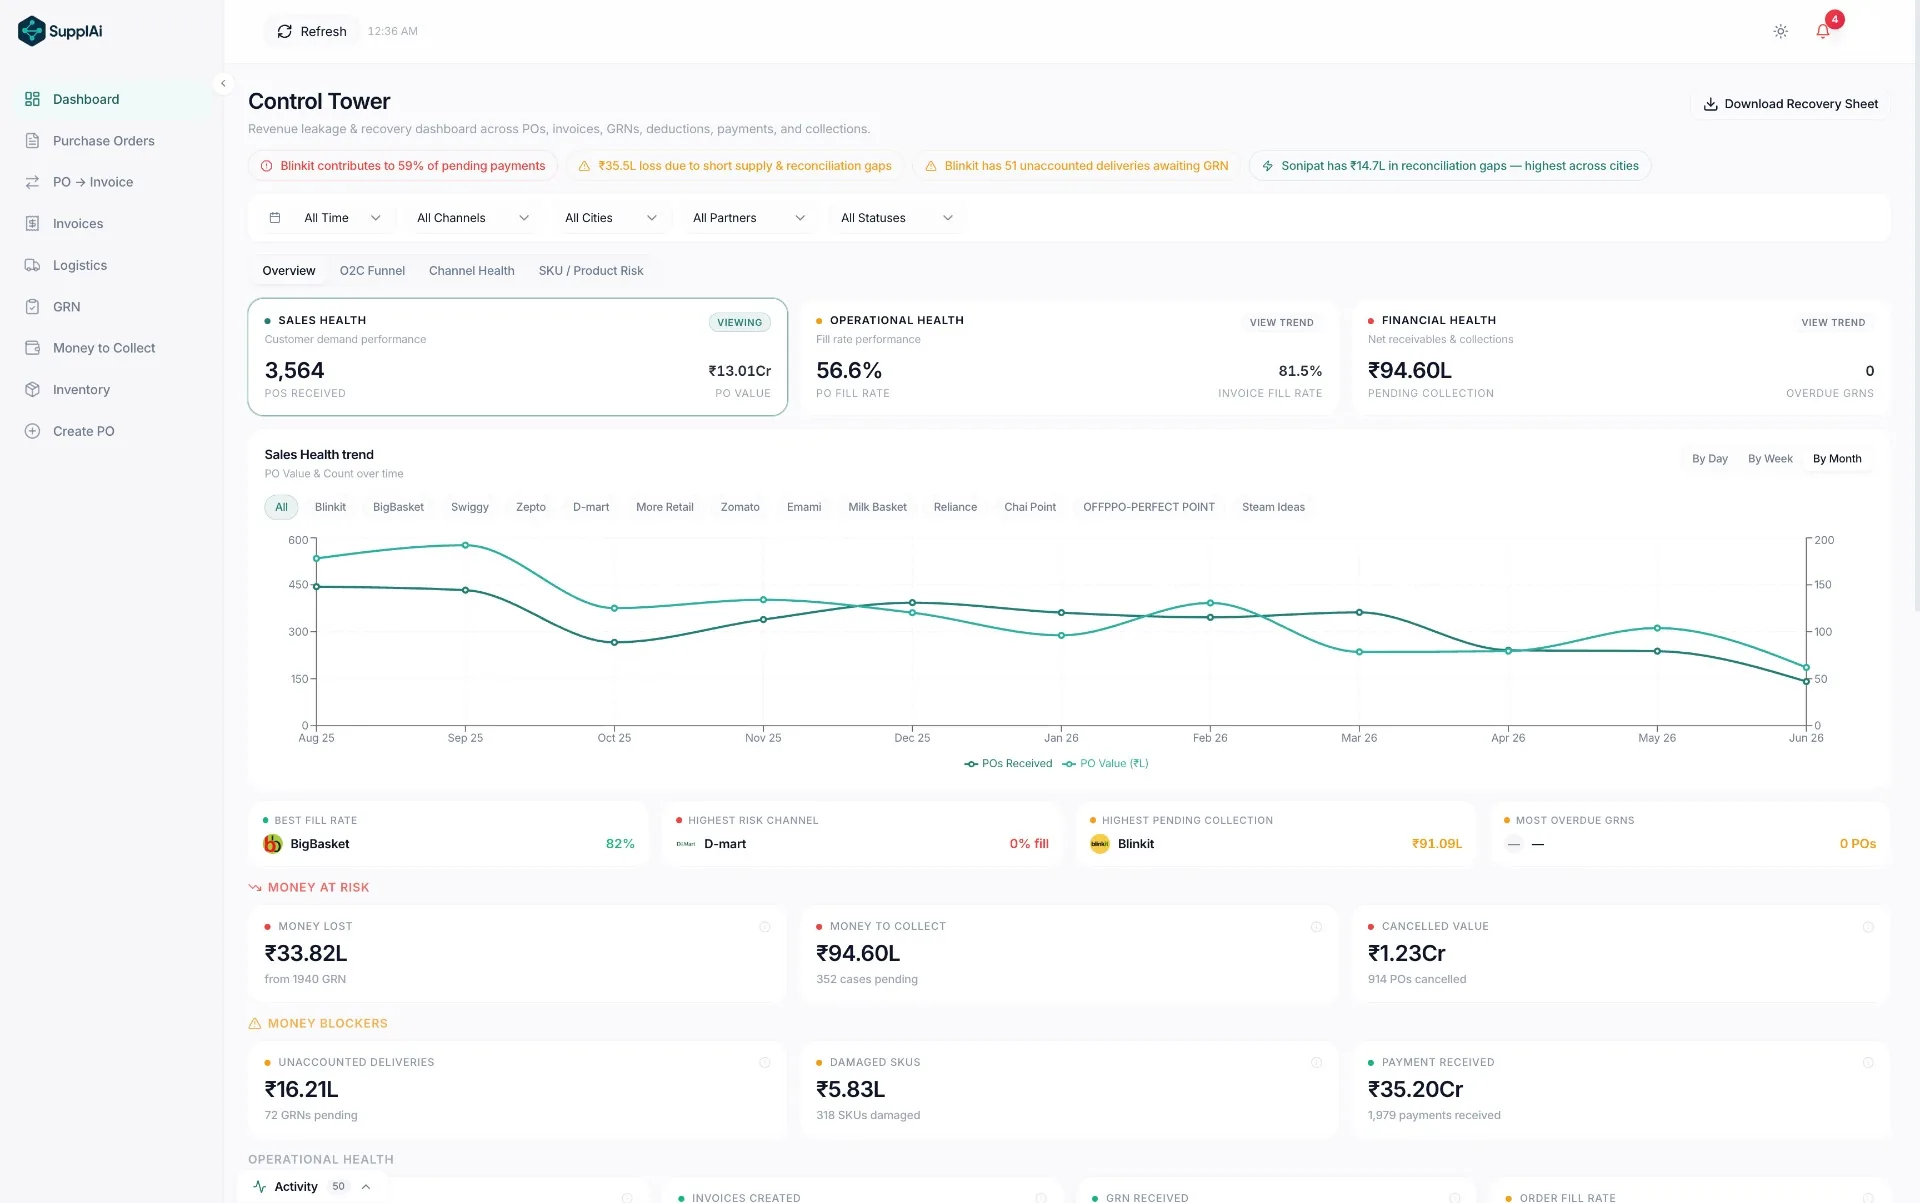Switch to the Overview tab
The image size is (1920, 1203).
[x=289, y=271]
